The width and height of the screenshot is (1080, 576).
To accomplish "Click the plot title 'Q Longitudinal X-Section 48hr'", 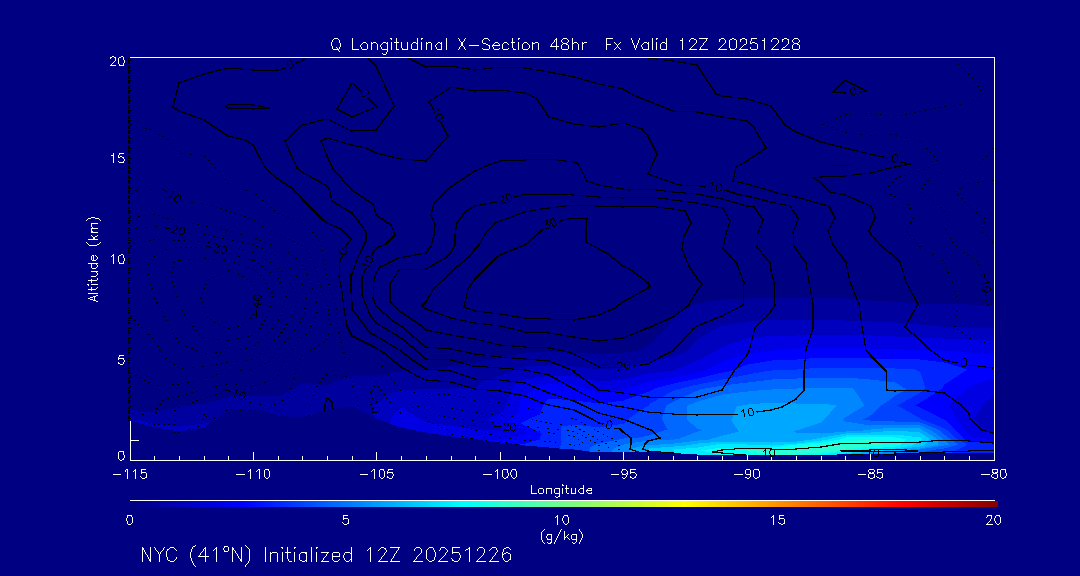I will (459, 45).
